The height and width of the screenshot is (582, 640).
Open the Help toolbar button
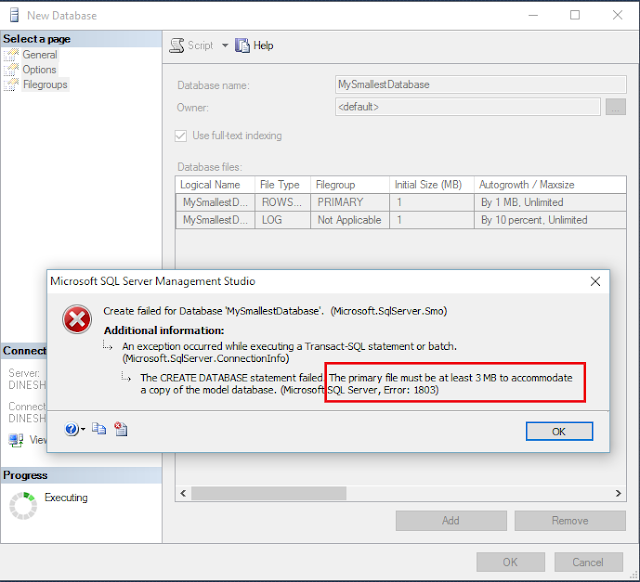254,45
